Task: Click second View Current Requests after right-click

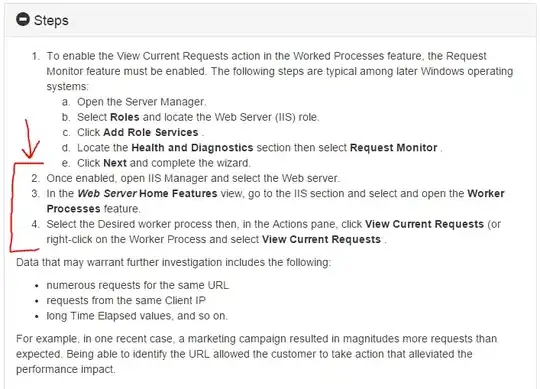Action: point(321,239)
